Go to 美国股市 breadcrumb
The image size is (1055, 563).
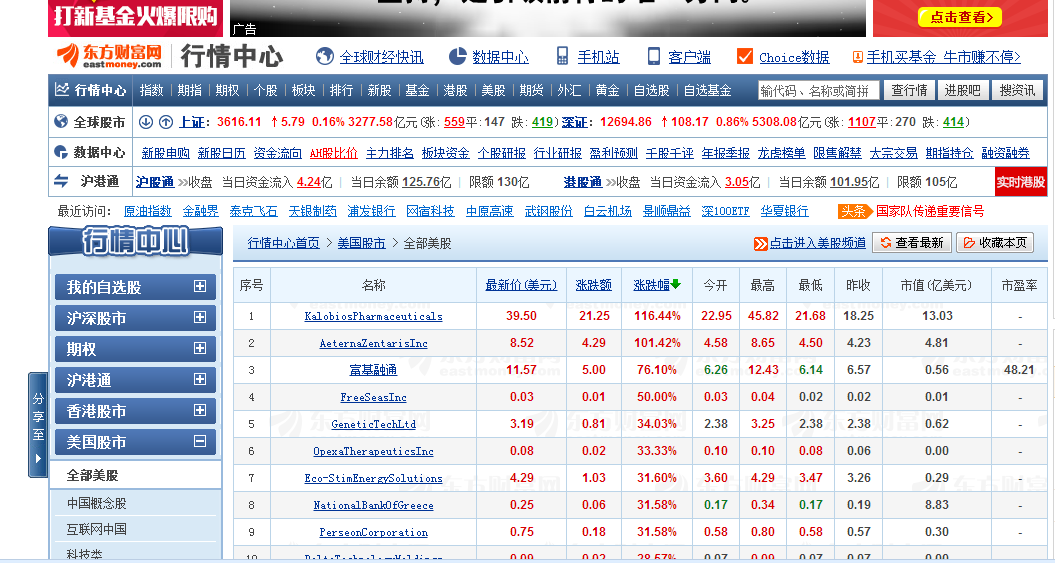pyautogui.click(x=361, y=243)
